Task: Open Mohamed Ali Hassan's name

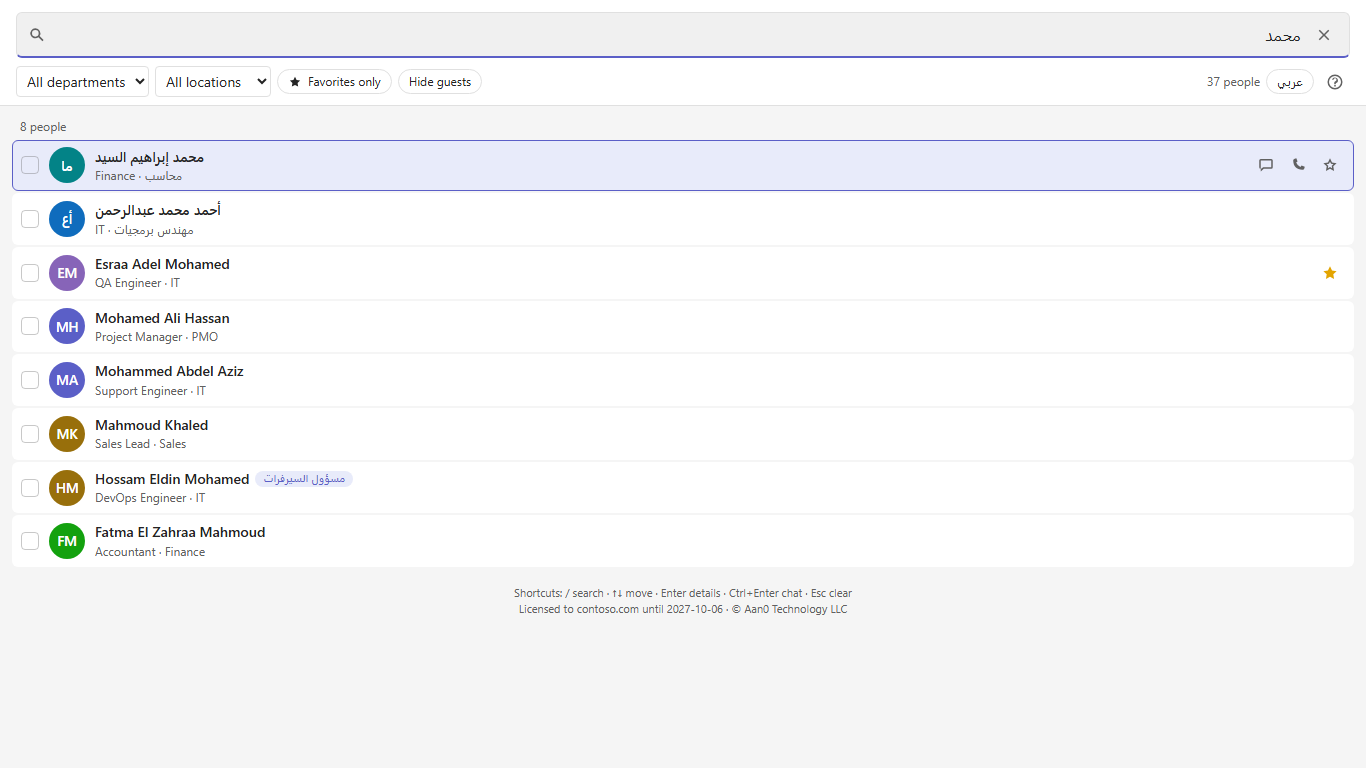Action: [162, 318]
